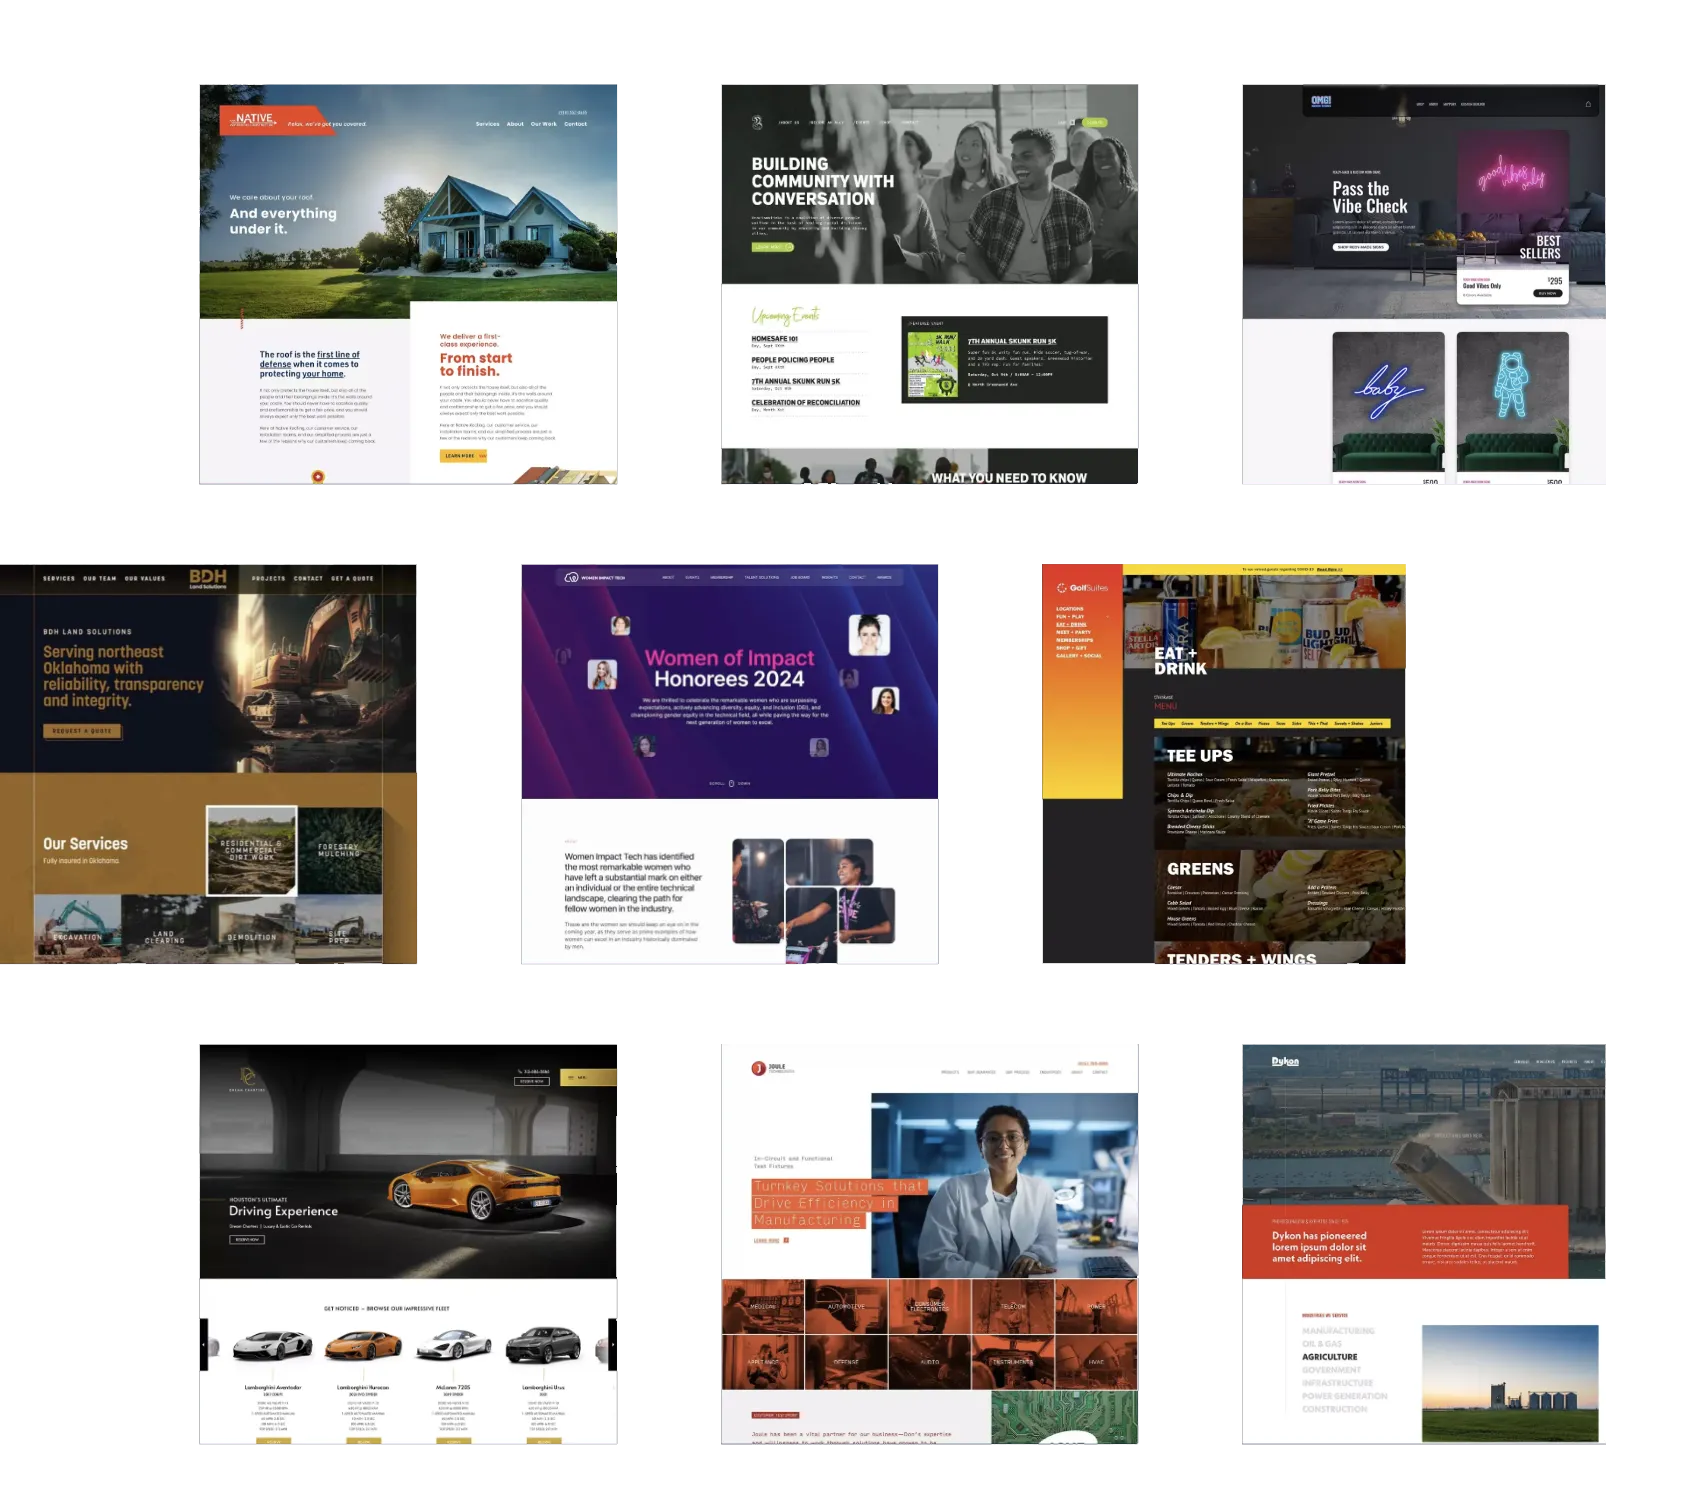Click the orange circular badge icon below Native Roofing text
This screenshot has height=1490, width=1704.
point(318,476)
